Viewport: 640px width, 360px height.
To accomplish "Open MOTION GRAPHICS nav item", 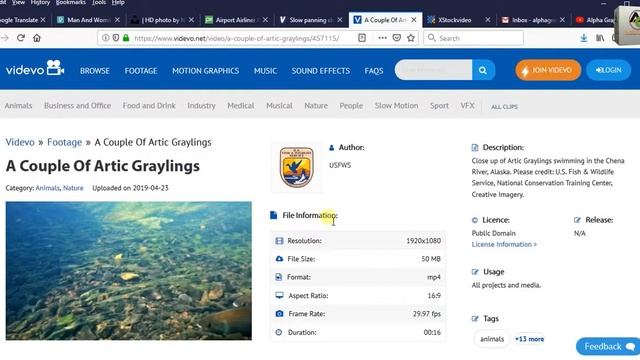I will pos(205,71).
